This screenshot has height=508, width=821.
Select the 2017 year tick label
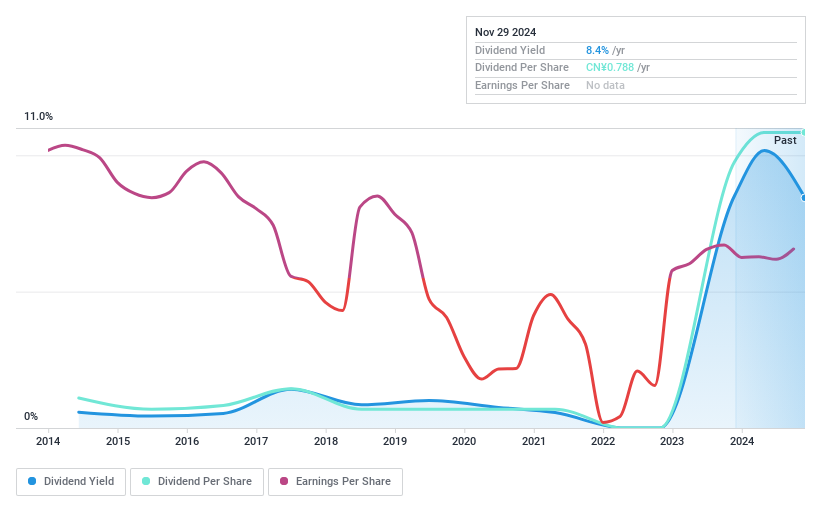click(256, 441)
